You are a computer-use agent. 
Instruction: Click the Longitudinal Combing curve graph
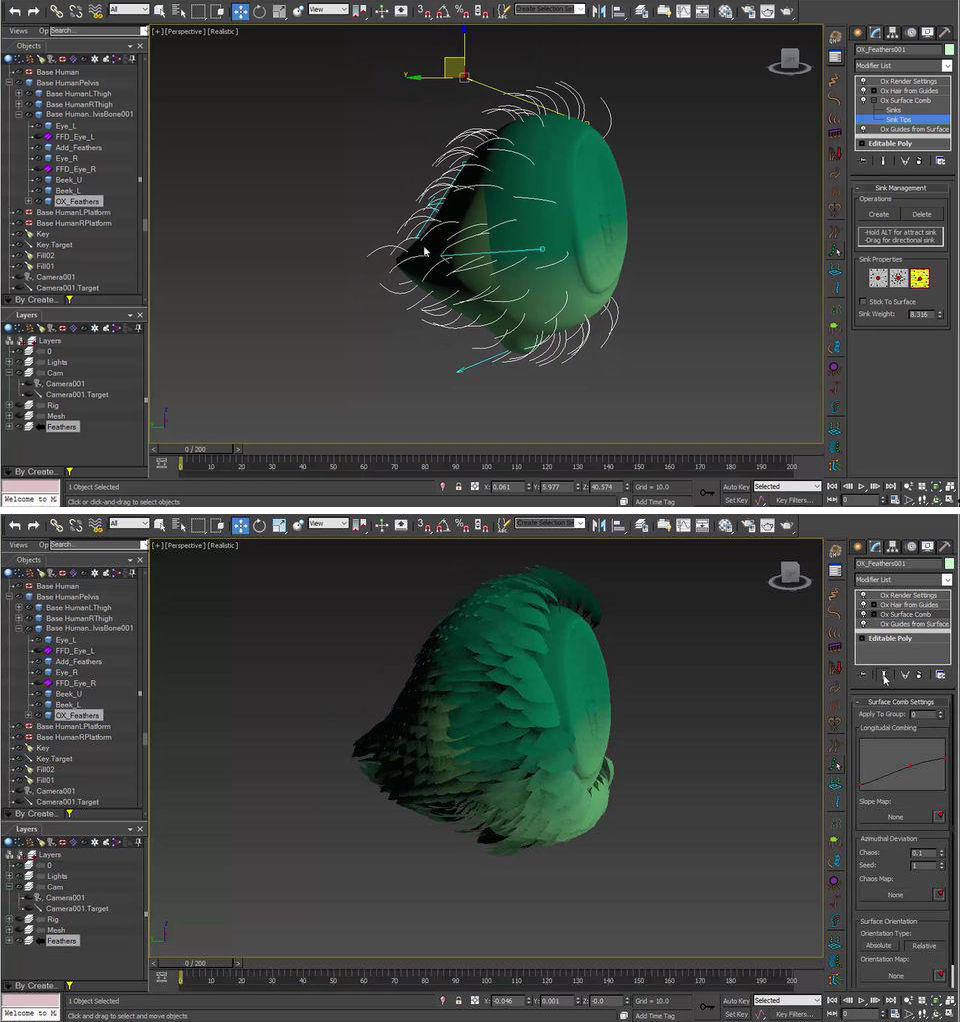point(903,765)
